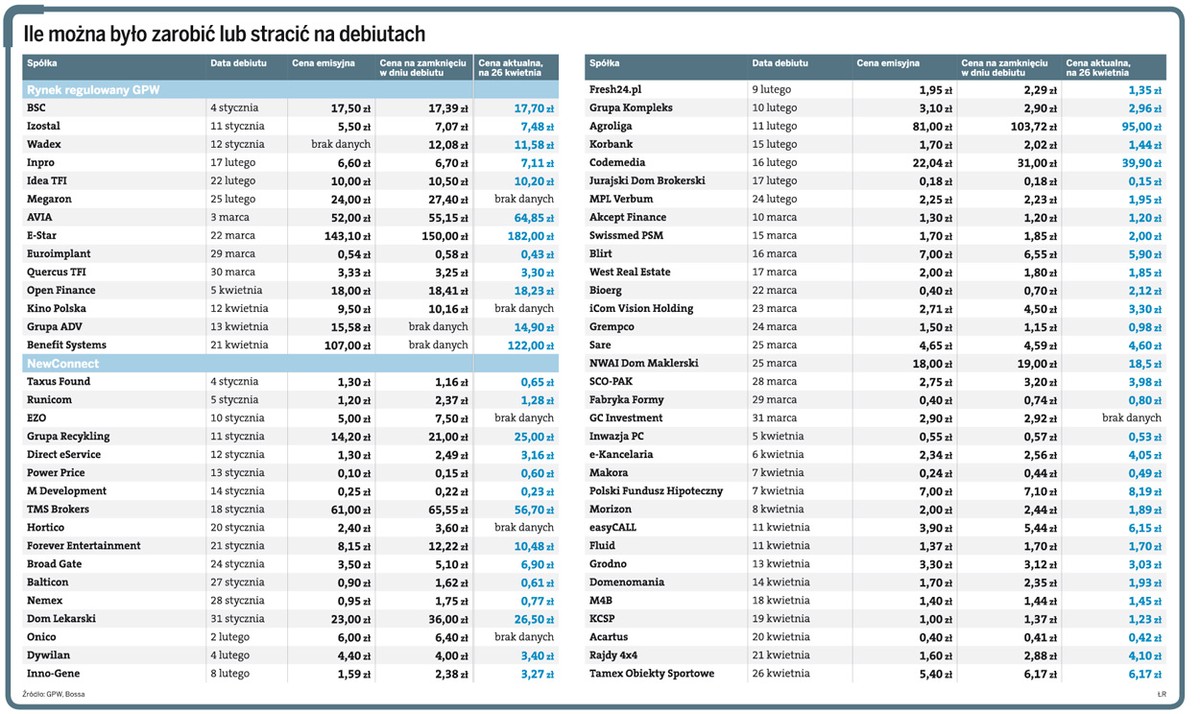Click the 'Źródło: GPW, Bossa' source note

[54, 694]
